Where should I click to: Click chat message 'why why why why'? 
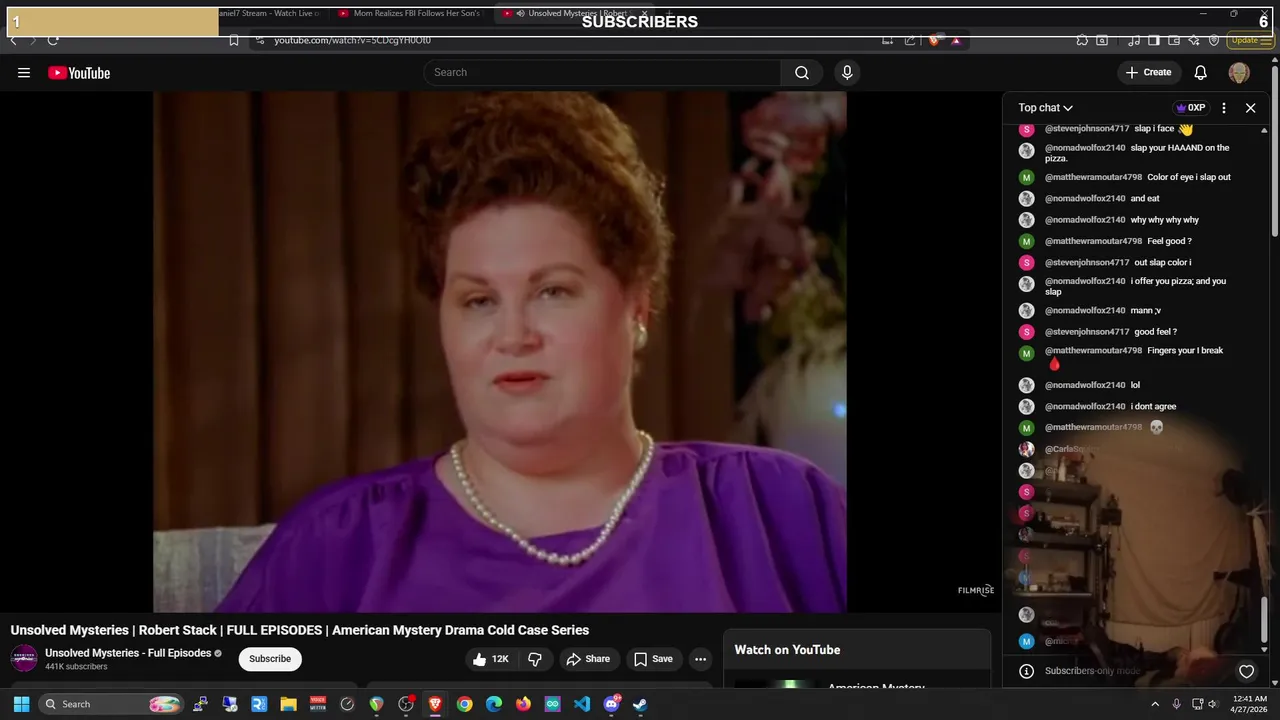(1164, 220)
